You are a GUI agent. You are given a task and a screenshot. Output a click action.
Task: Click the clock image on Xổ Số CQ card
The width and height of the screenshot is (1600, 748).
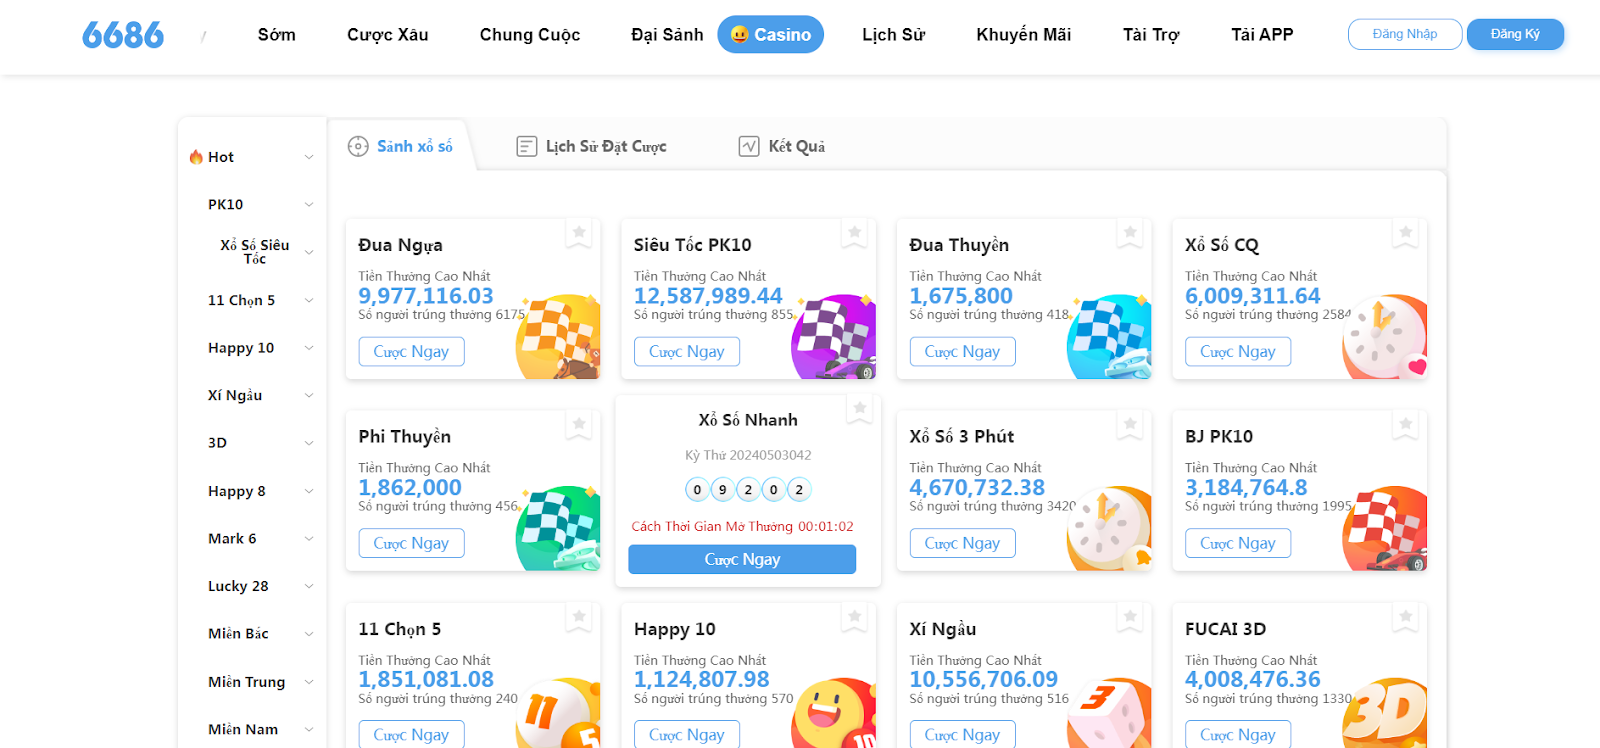point(1385,337)
